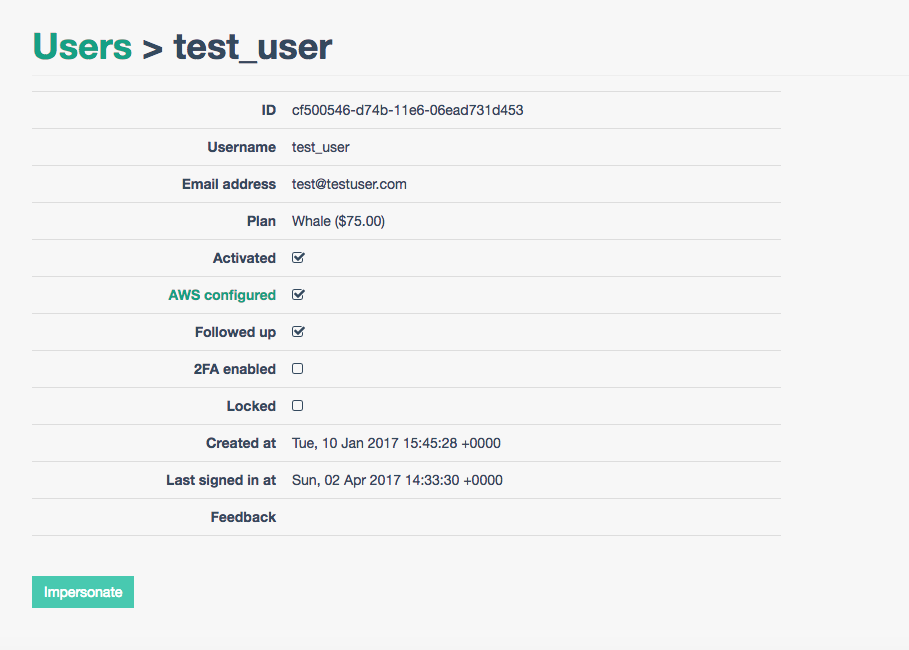Go back to Users via breadcrumb link

[82, 47]
